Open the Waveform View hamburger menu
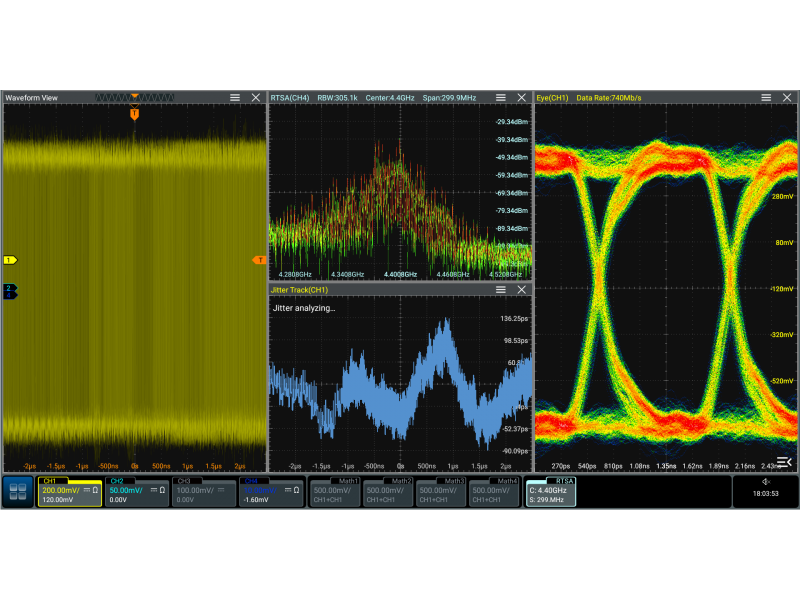This screenshot has height=600, width=800. [x=235, y=97]
